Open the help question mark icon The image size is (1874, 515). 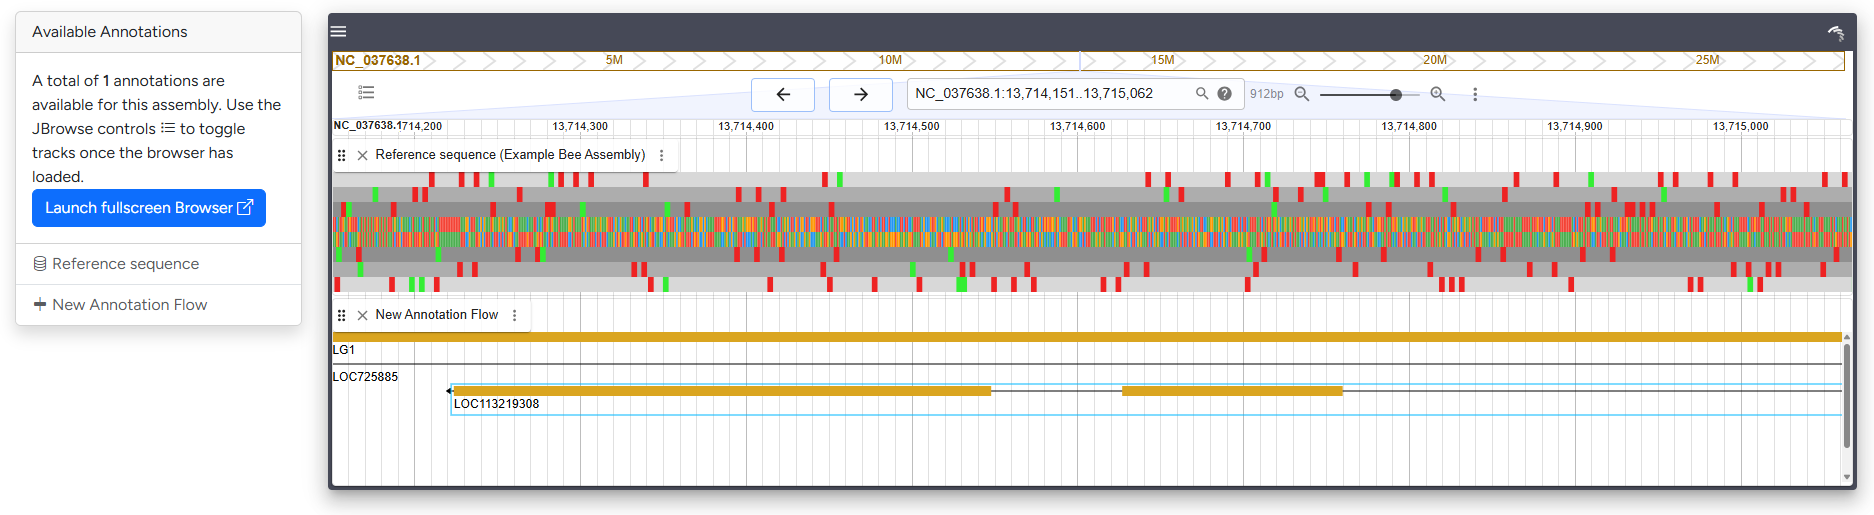1224,93
